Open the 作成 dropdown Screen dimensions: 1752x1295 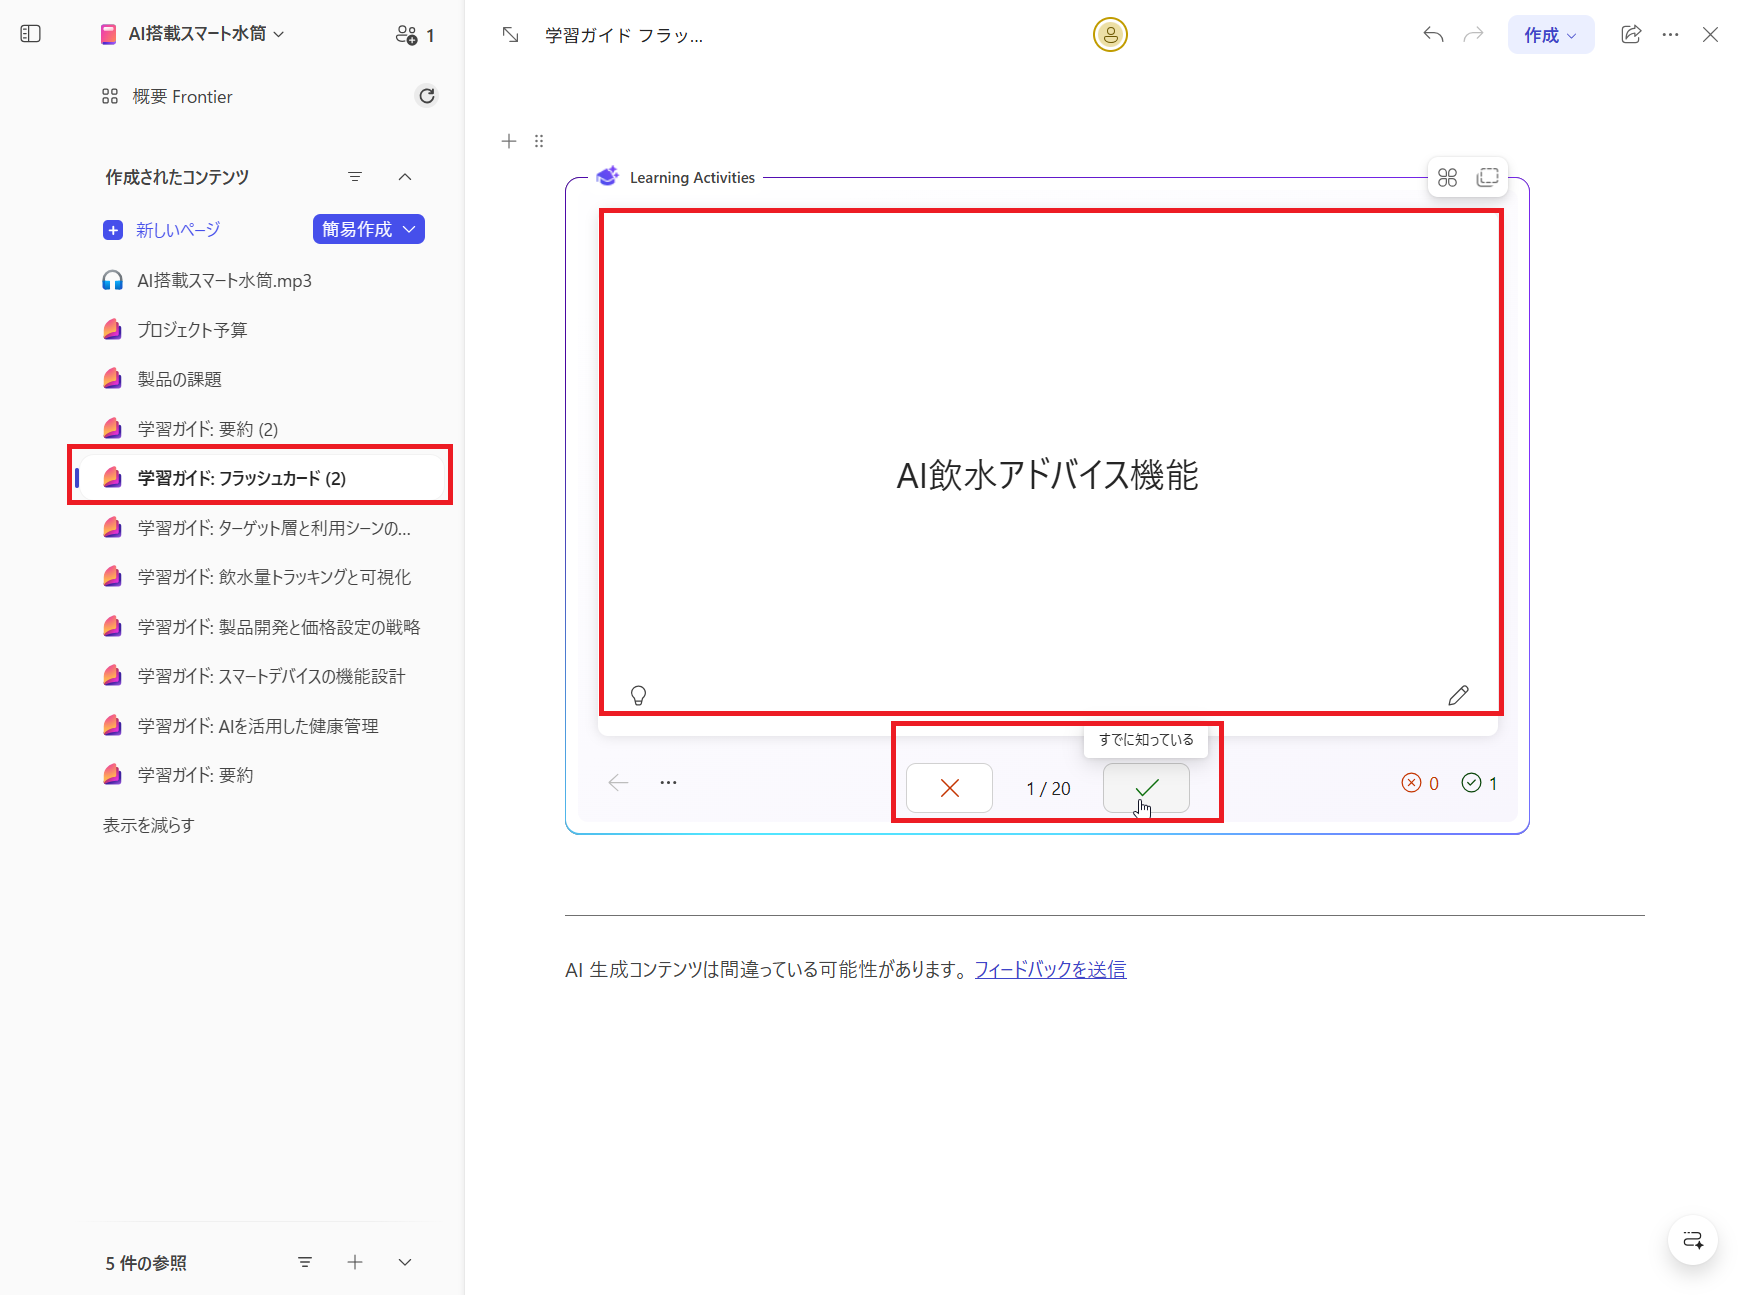click(1550, 33)
